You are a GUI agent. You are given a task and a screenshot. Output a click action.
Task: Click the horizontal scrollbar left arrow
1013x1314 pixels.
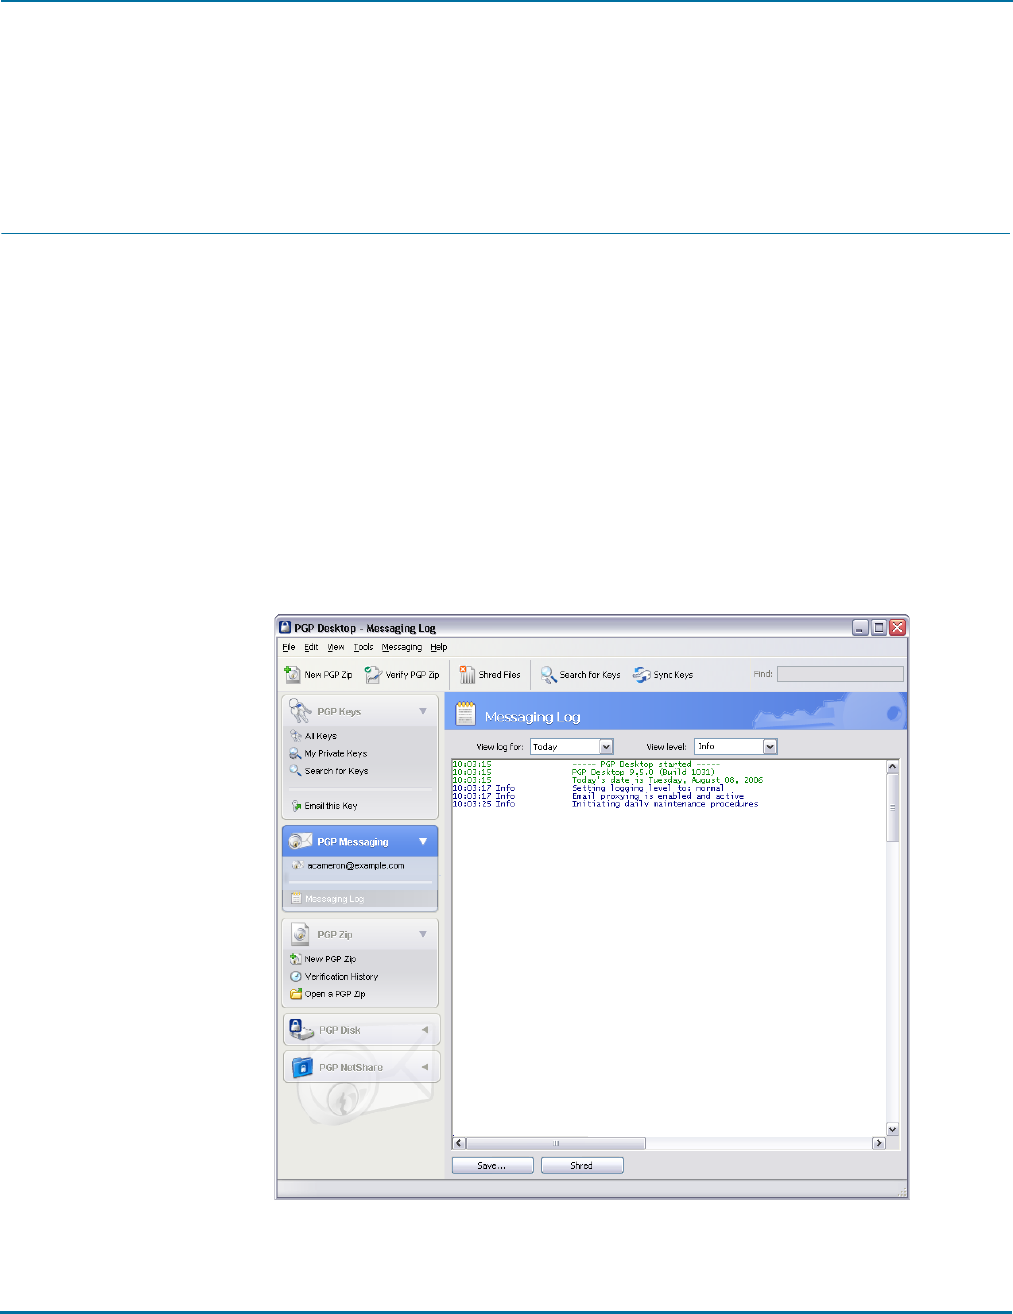[x=459, y=1143]
